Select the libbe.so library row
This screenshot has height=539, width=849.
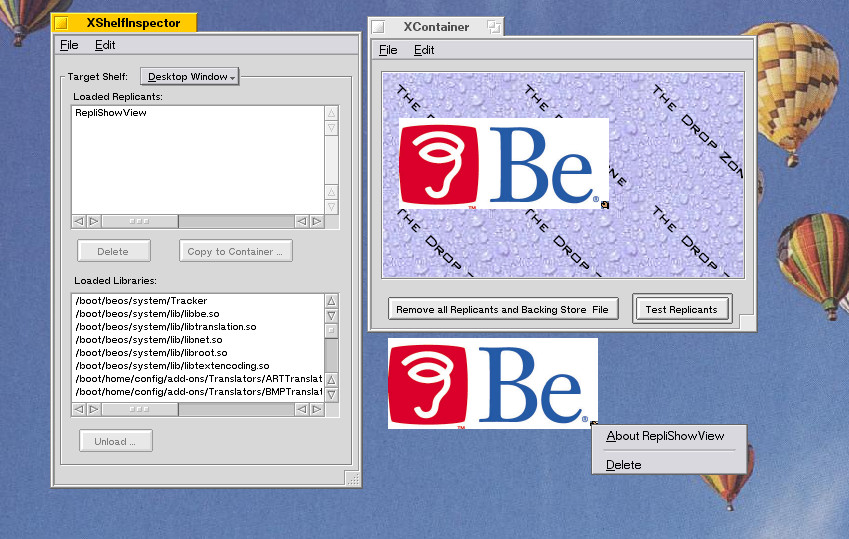point(198,314)
